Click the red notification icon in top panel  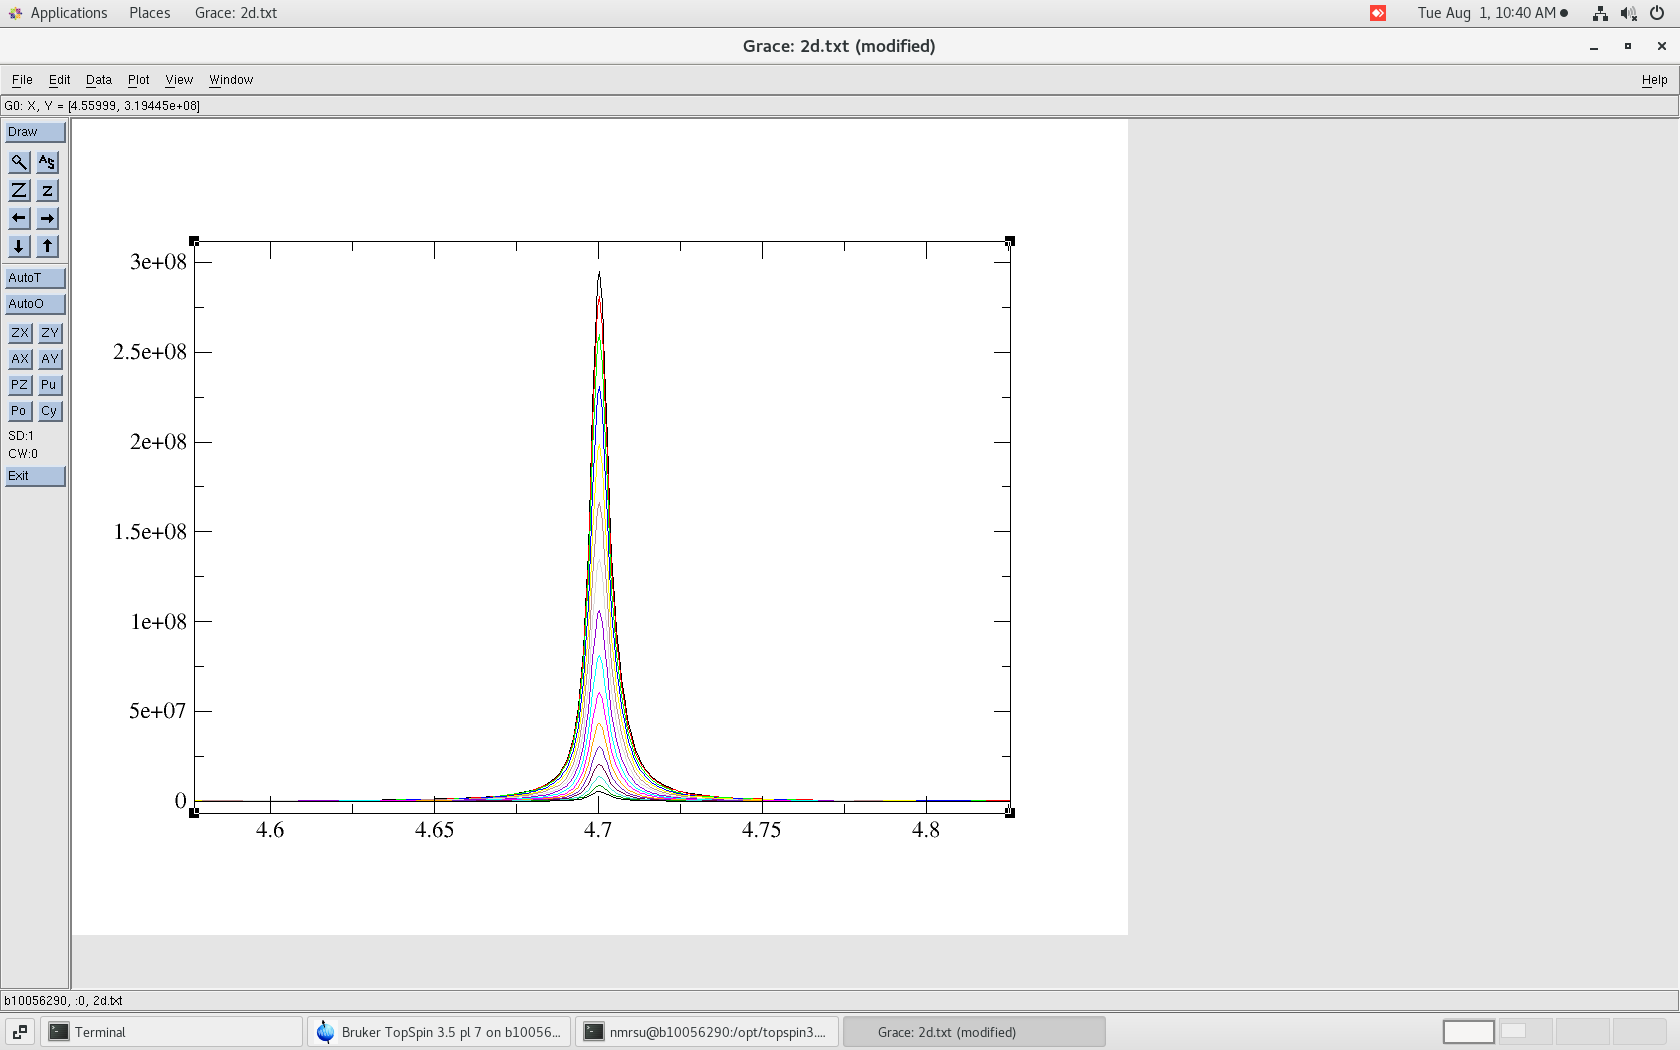tap(1378, 13)
